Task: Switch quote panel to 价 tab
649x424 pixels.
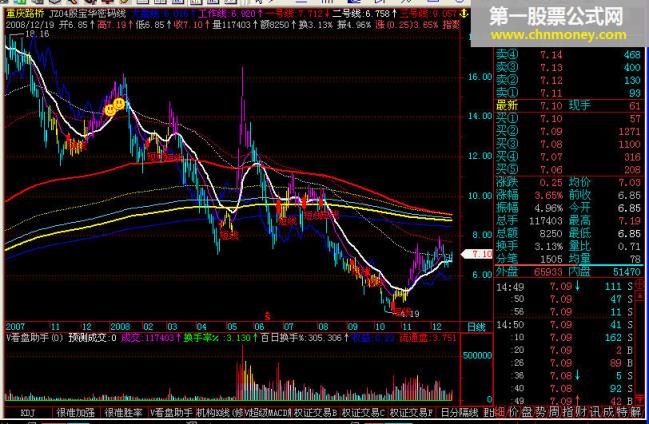Action: tap(513, 412)
